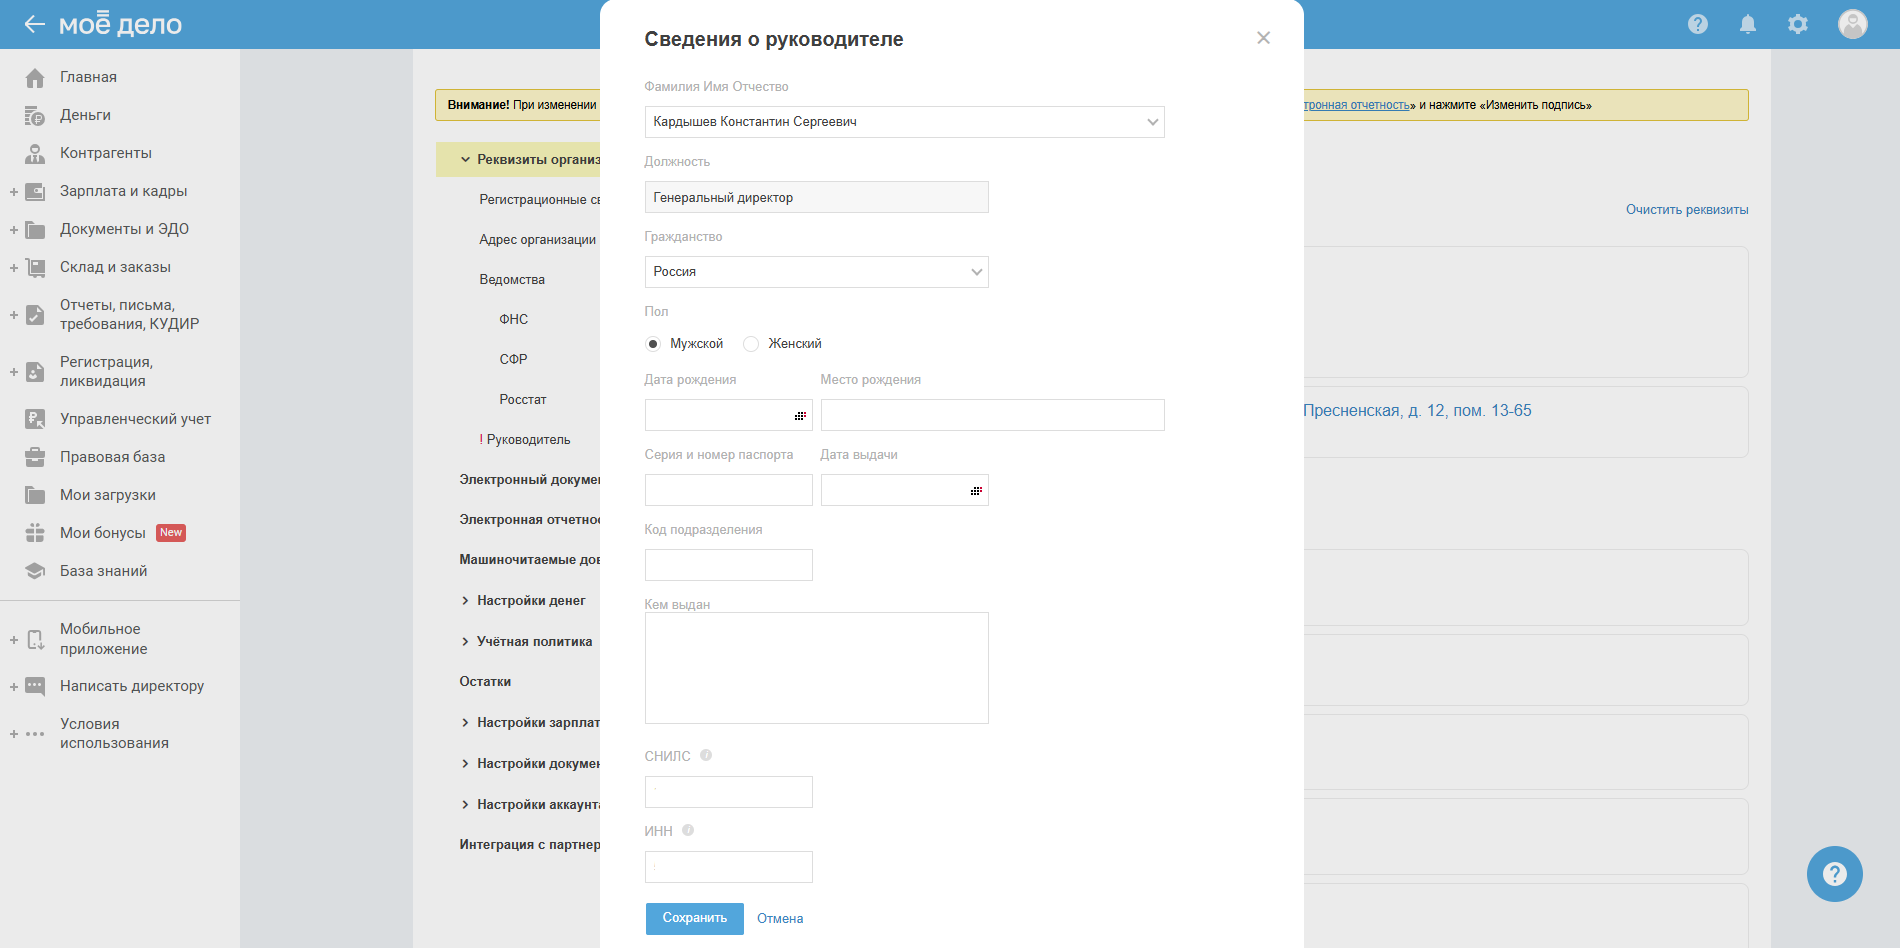Open the settings gear icon
This screenshot has height=948, width=1900.
(1797, 24)
